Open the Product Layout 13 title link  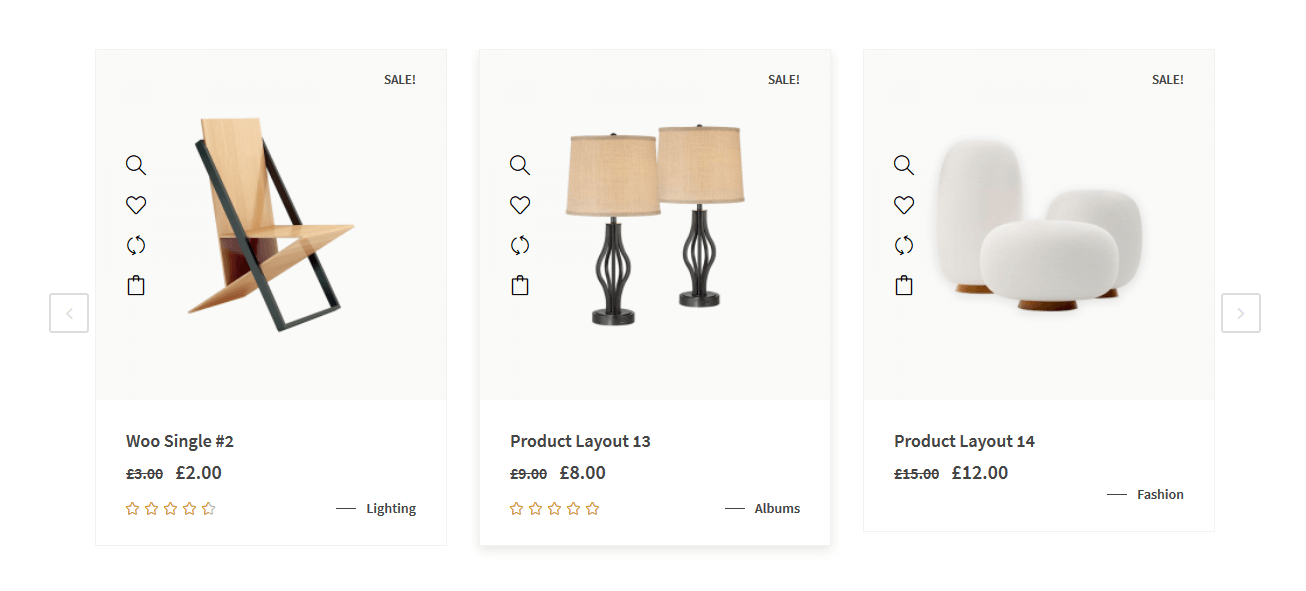(580, 441)
